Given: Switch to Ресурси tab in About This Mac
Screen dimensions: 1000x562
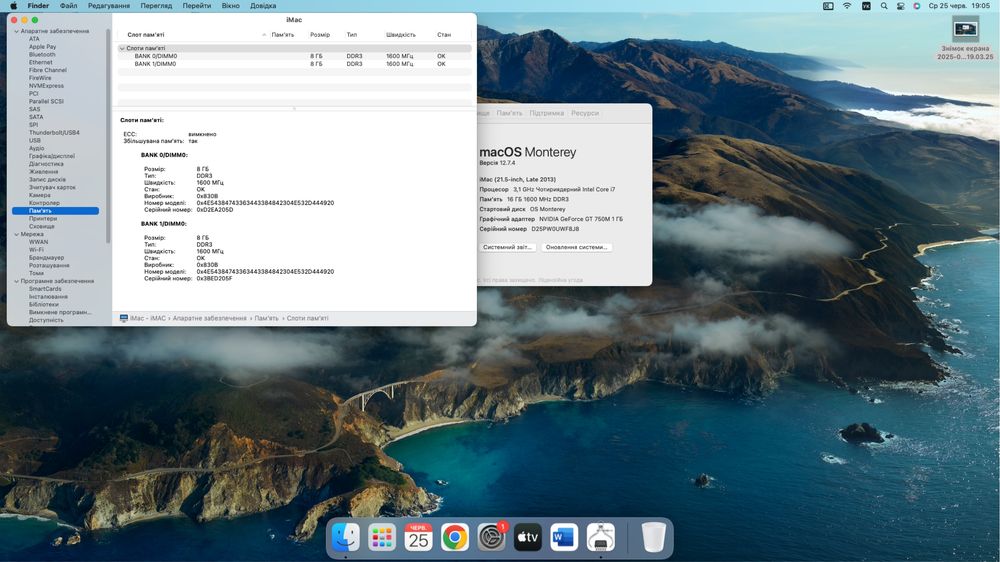Looking at the screenshot, I should pos(585,113).
